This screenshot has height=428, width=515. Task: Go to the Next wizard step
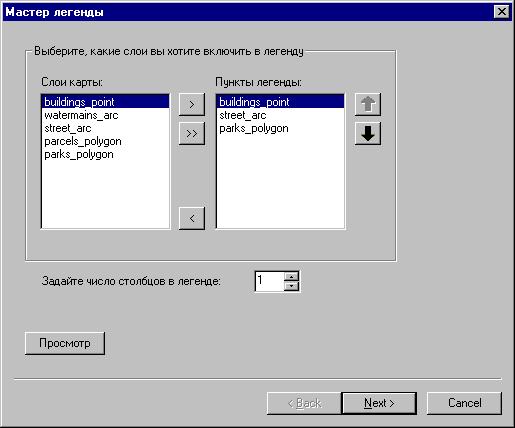pyautogui.click(x=379, y=403)
